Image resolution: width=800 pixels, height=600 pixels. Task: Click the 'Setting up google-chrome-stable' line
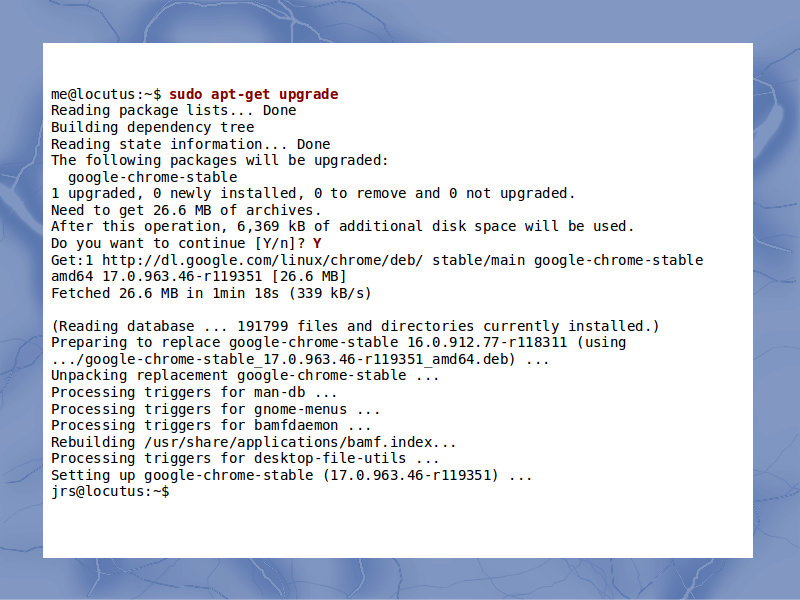(x=291, y=476)
